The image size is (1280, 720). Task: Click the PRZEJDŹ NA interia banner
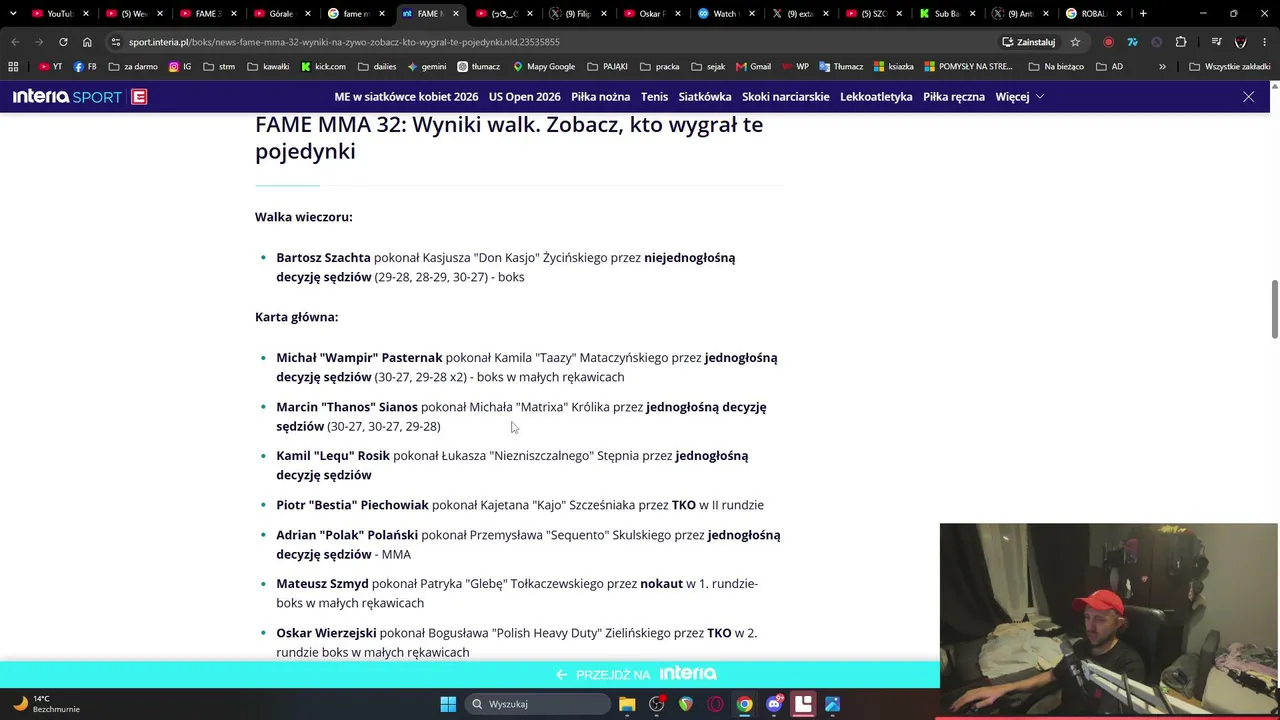[636, 674]
